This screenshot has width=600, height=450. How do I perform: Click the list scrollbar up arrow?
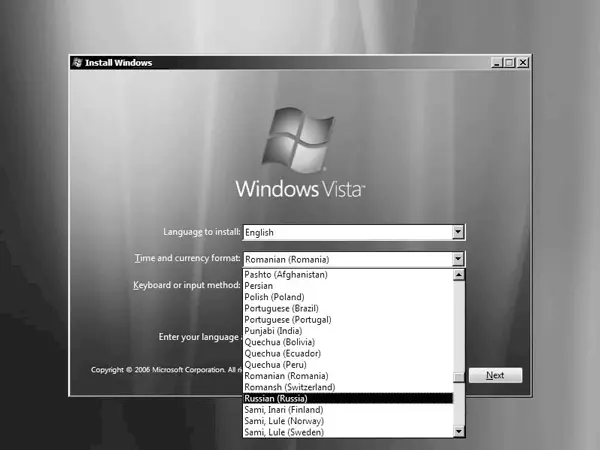pos(459,275)
